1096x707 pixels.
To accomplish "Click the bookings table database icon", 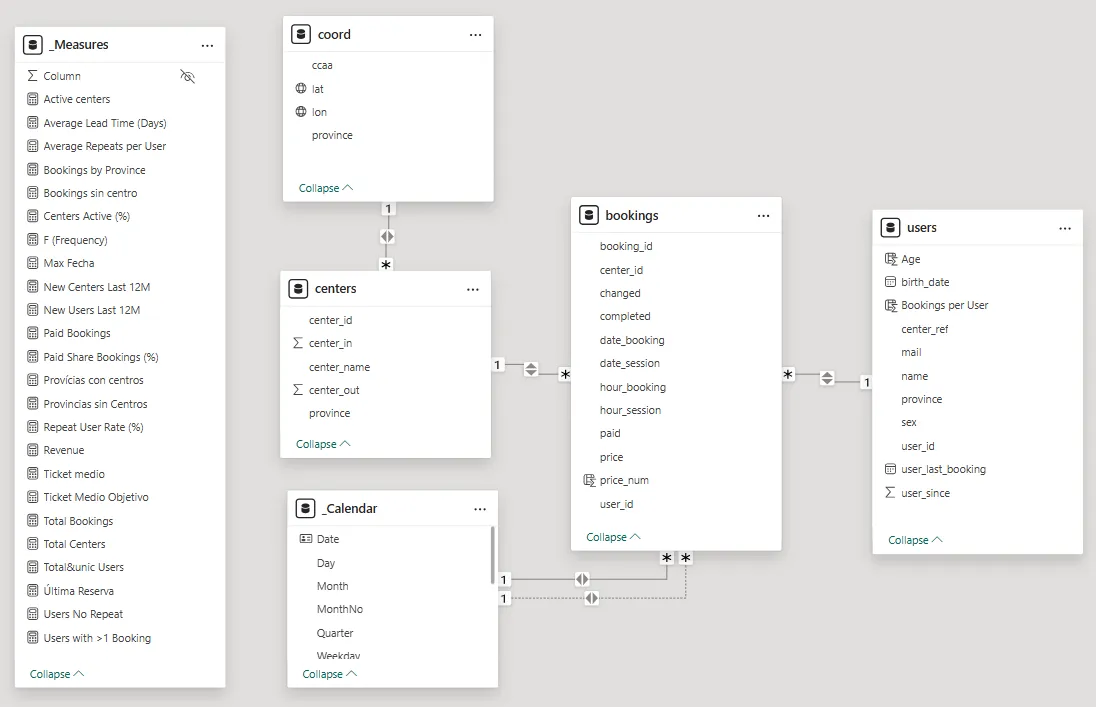I will (589, 215).
